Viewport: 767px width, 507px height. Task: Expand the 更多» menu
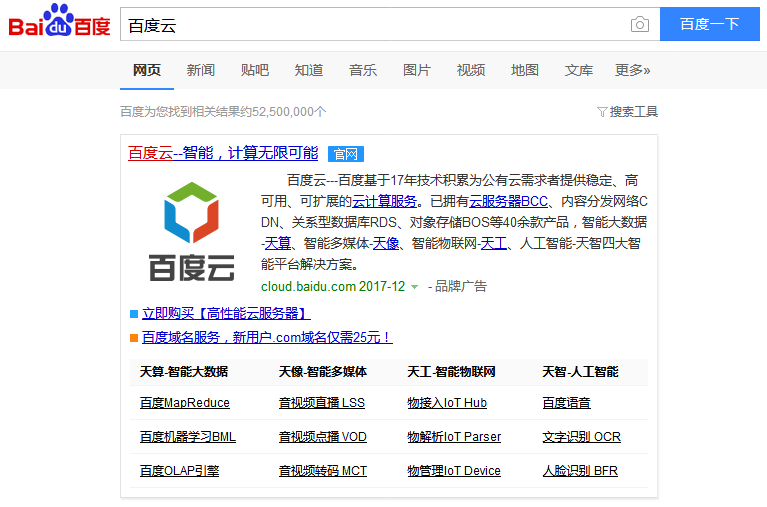pos(632,70)
